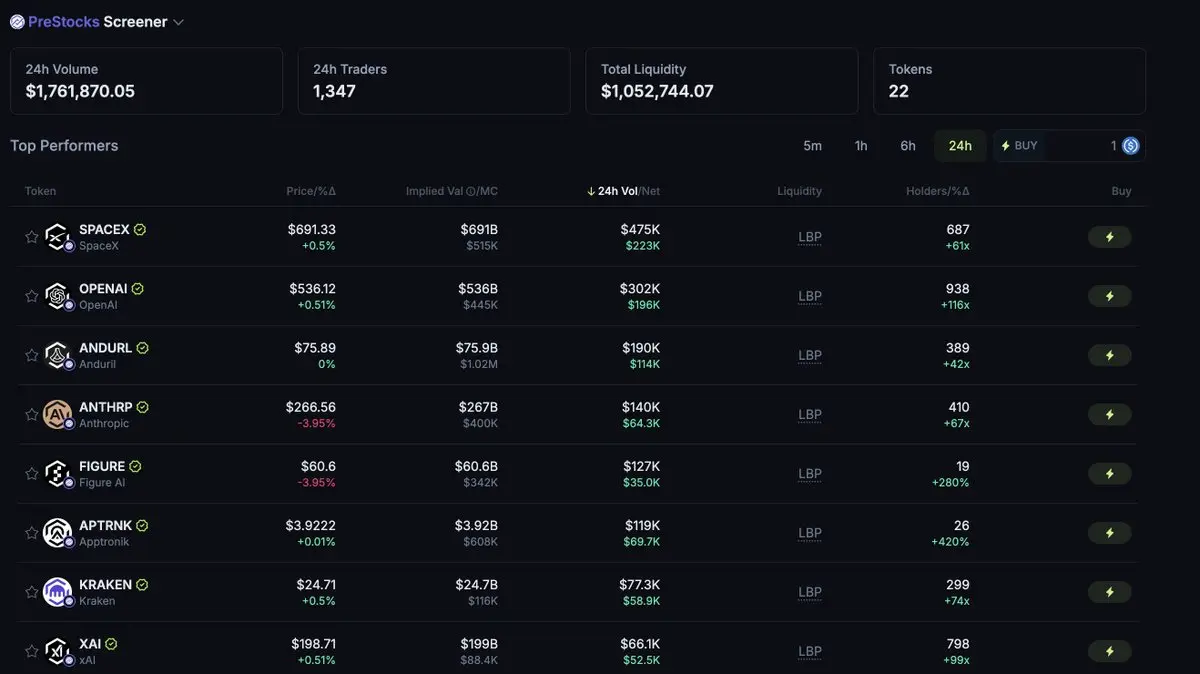Click the 24h Volume value $1,761,870.05
Screen dimensions: 1200x674
(80, 92)
